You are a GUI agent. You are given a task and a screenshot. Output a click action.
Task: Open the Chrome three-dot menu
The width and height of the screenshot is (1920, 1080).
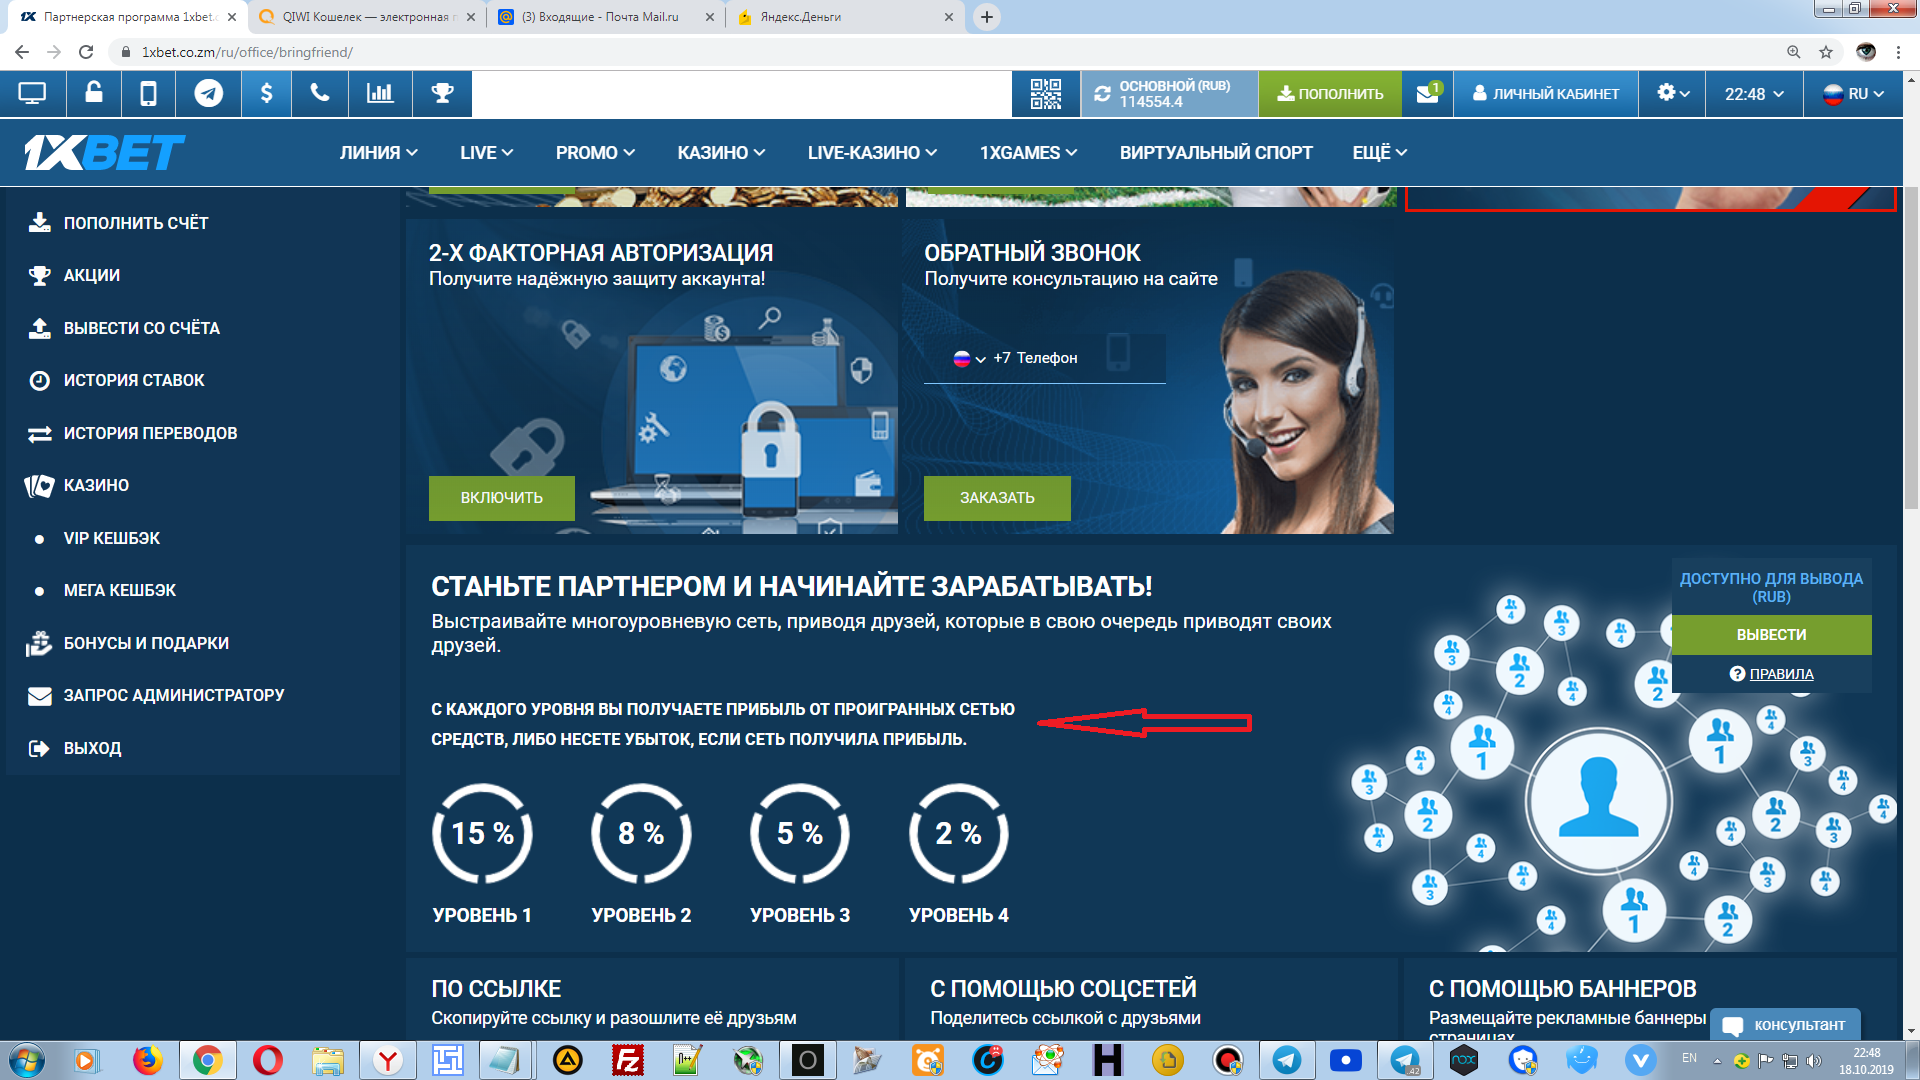[x=1898, y=52]
